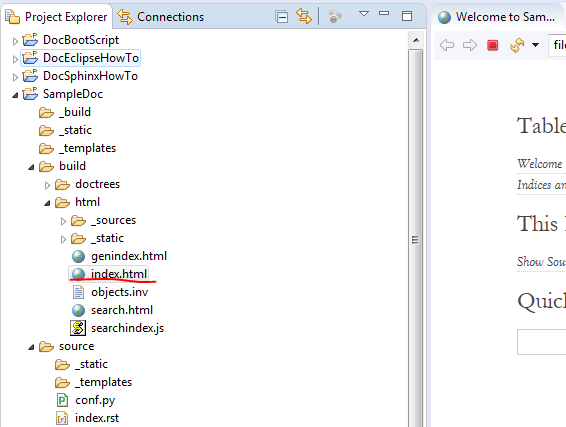Select index.html file

[119, 274]
